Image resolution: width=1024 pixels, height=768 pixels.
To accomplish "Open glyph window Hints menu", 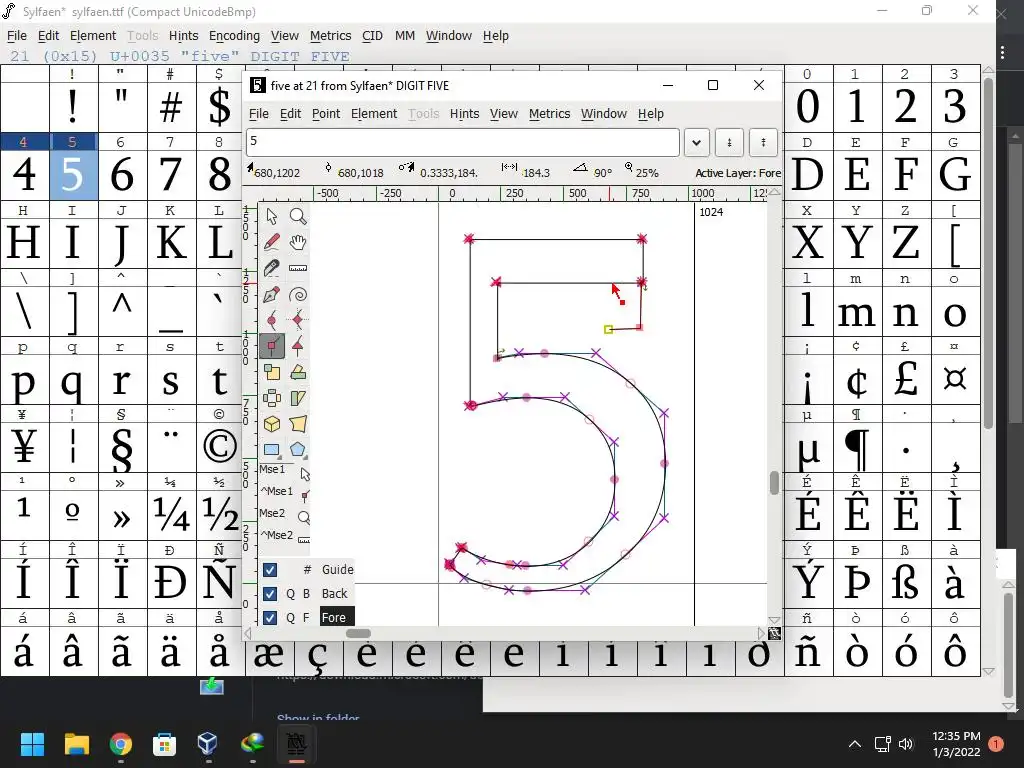I will pyautogui.click(x=464, y=114).
